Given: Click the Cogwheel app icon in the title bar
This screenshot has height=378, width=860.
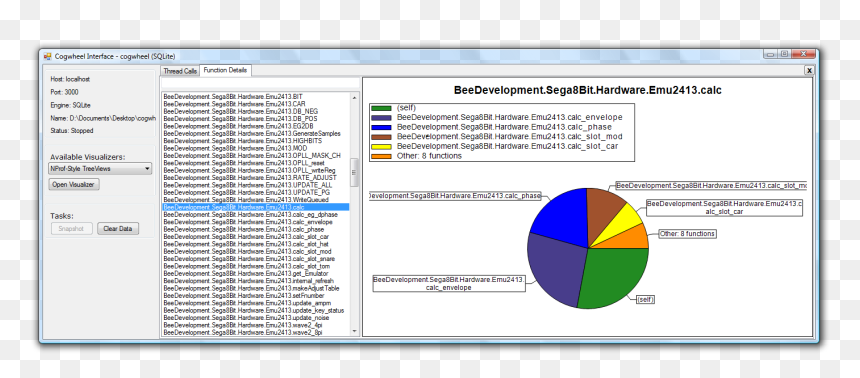Looking at the screenshot, I should pos(47,56).
